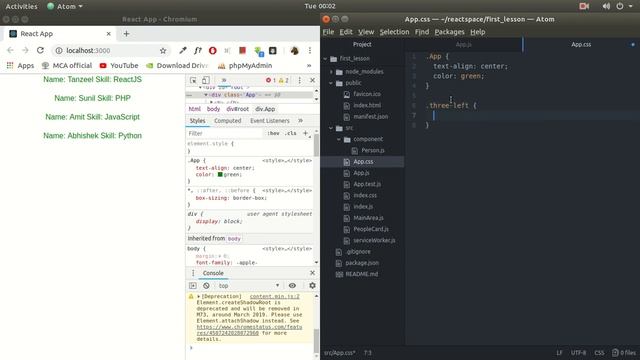640x360 pixels.
Task: Toggle the DevTools device toolbar
Action: 206,80
